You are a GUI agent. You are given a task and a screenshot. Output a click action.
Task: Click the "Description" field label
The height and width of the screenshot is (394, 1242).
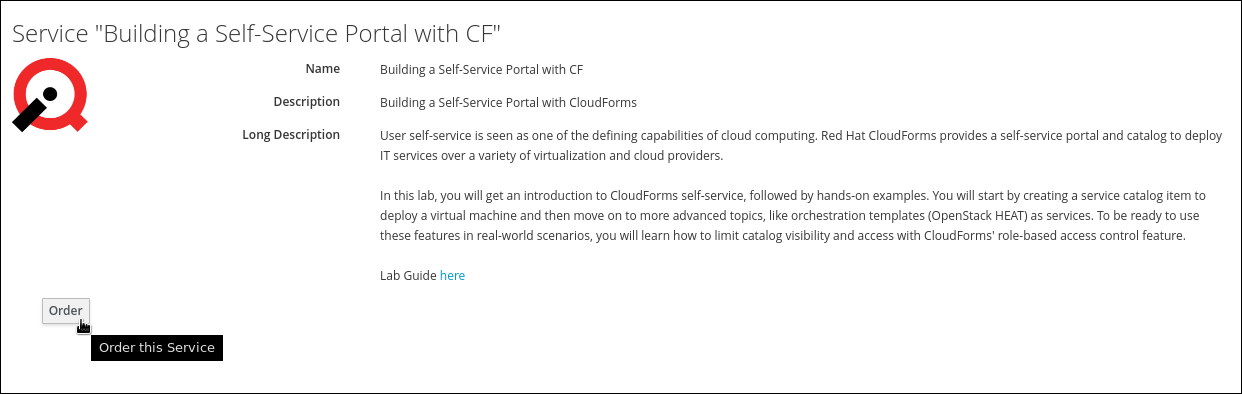306,102
